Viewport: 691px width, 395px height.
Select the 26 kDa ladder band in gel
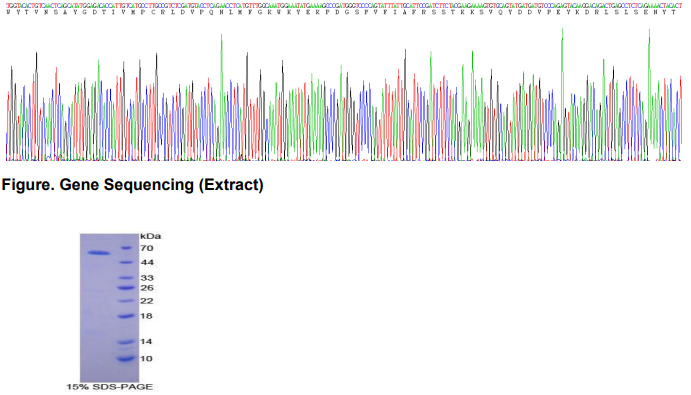tap(126, 288)
